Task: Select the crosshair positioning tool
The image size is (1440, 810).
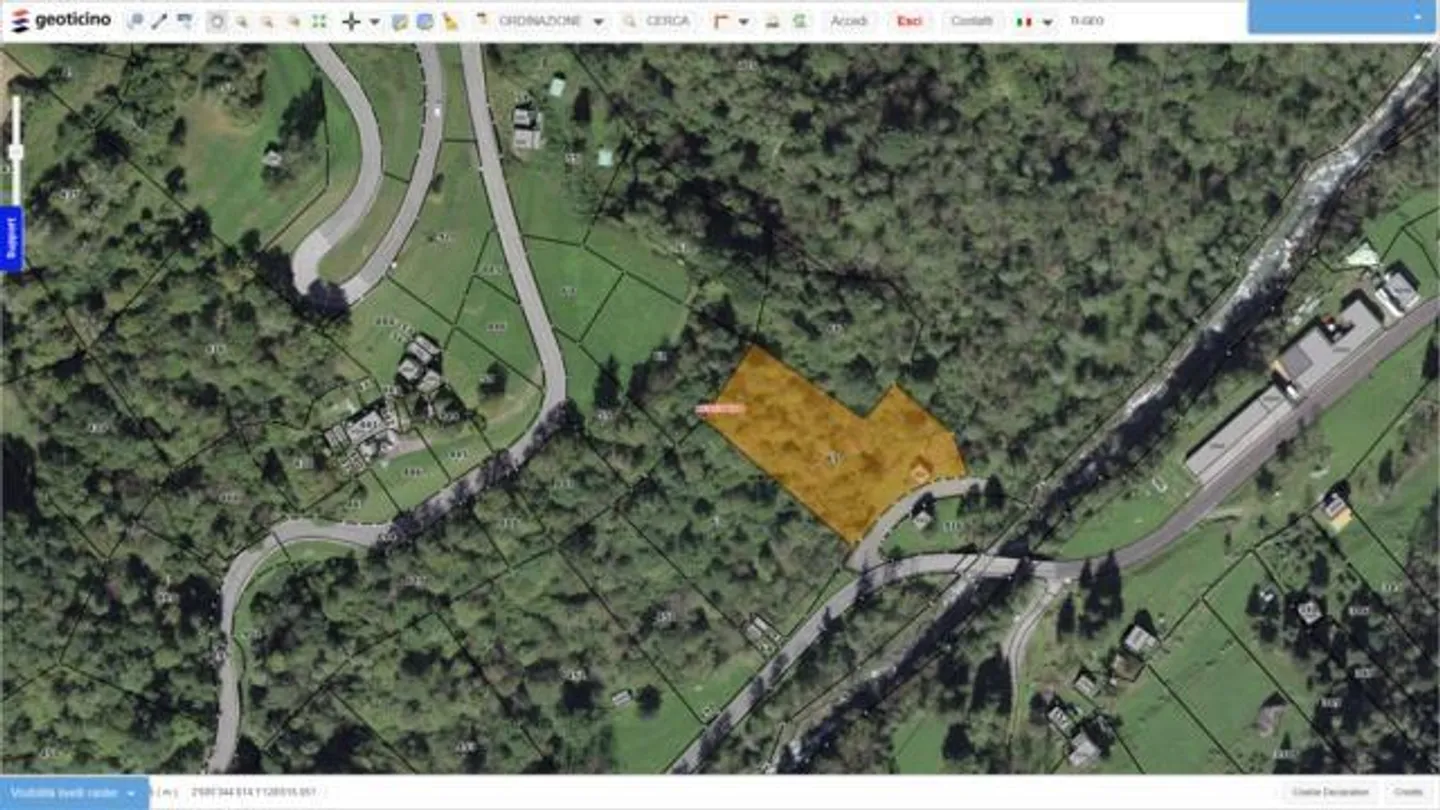Action: (x=351, y=21)
